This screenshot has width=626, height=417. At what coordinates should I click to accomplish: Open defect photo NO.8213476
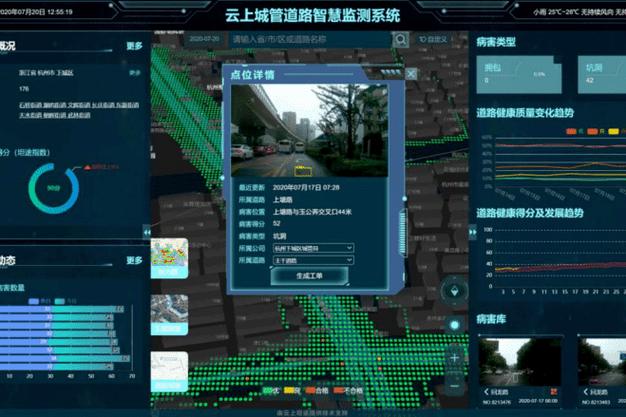[520, 361]
